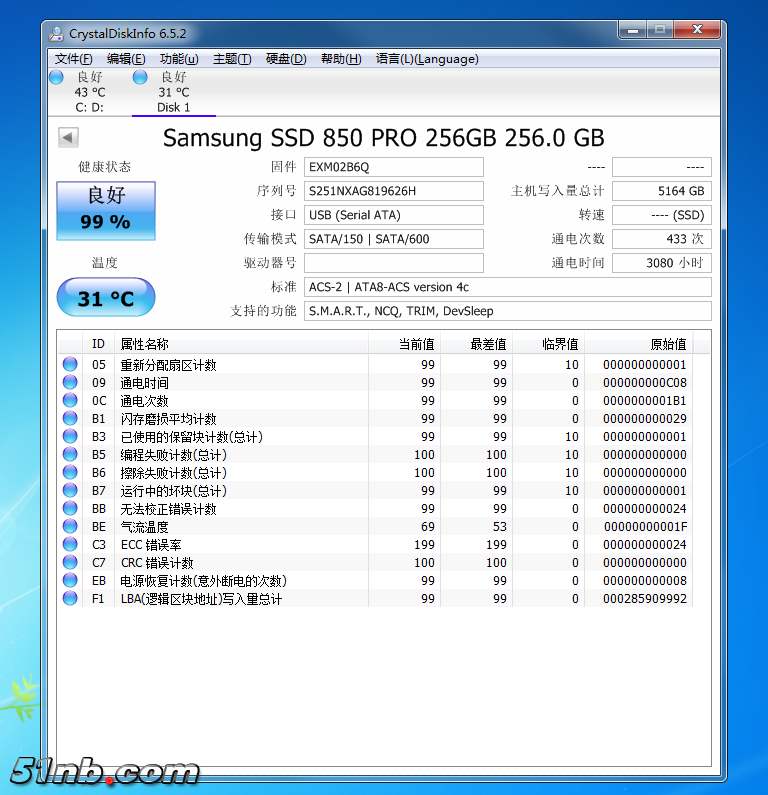This screenshot has height=795, width=768.
Task: Click the 31 °C temperature button
Action: tap(106, 297)
